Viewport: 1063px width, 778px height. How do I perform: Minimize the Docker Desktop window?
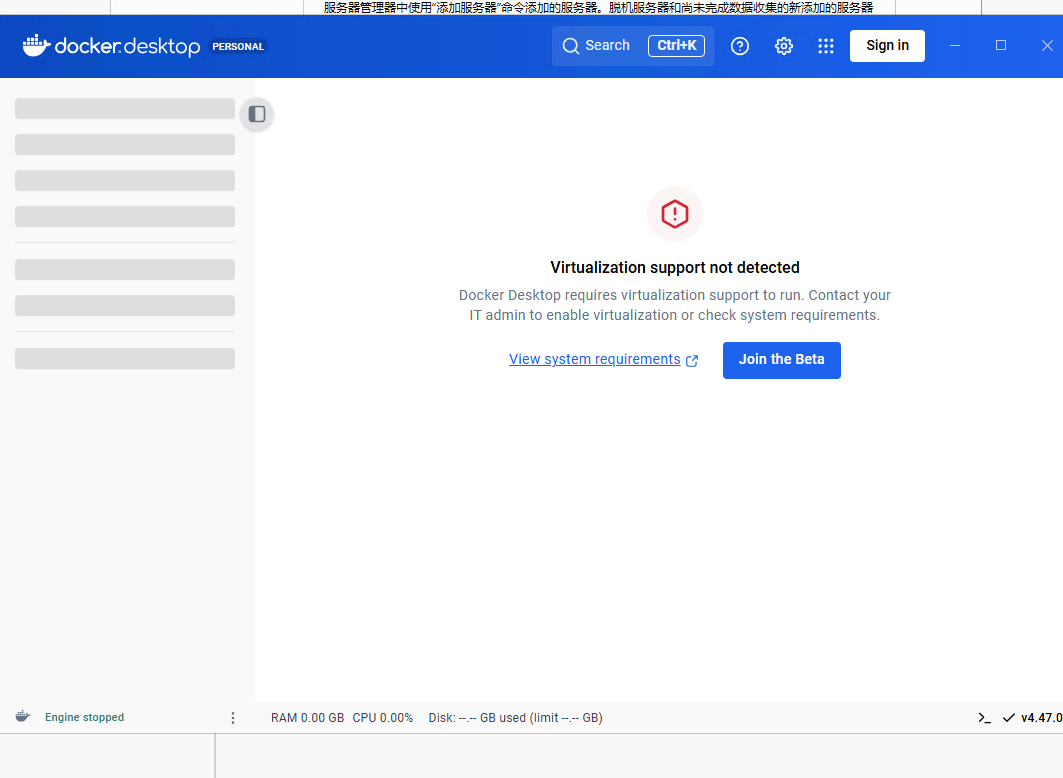(955, 45)
